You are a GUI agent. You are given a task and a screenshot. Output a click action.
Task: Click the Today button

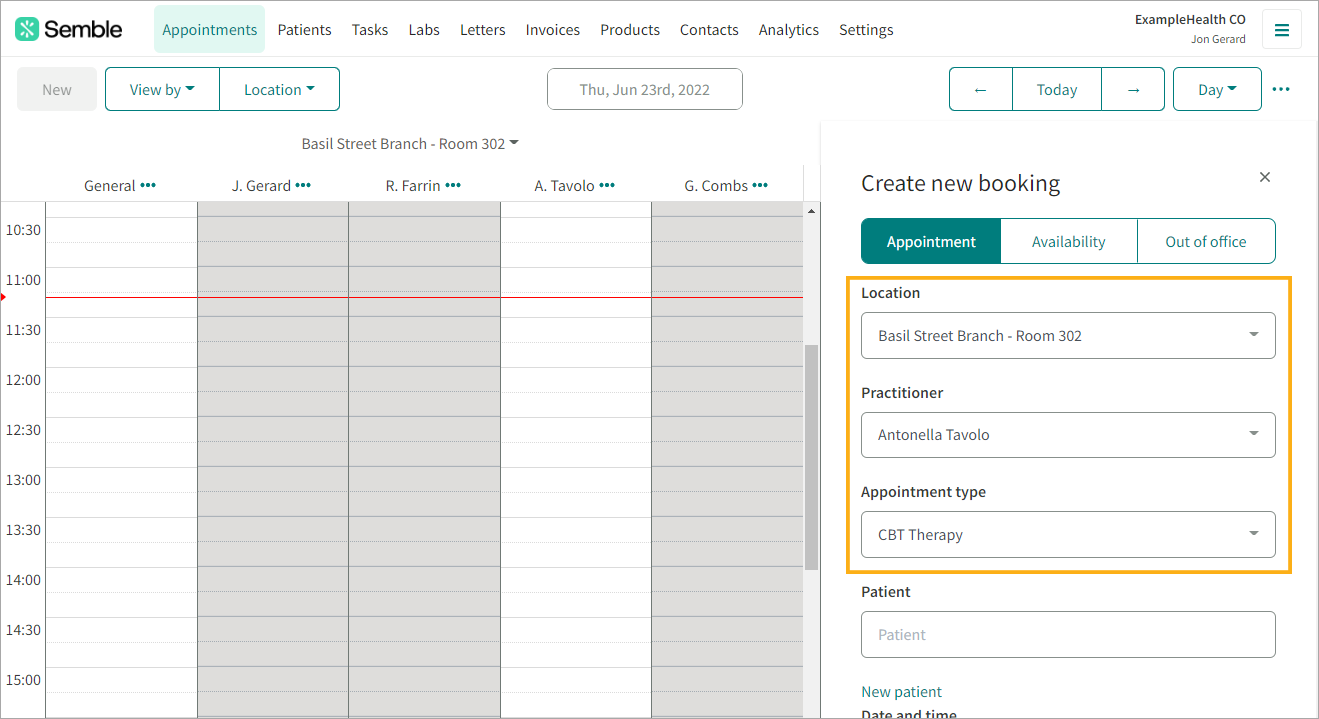(1057, 89)
